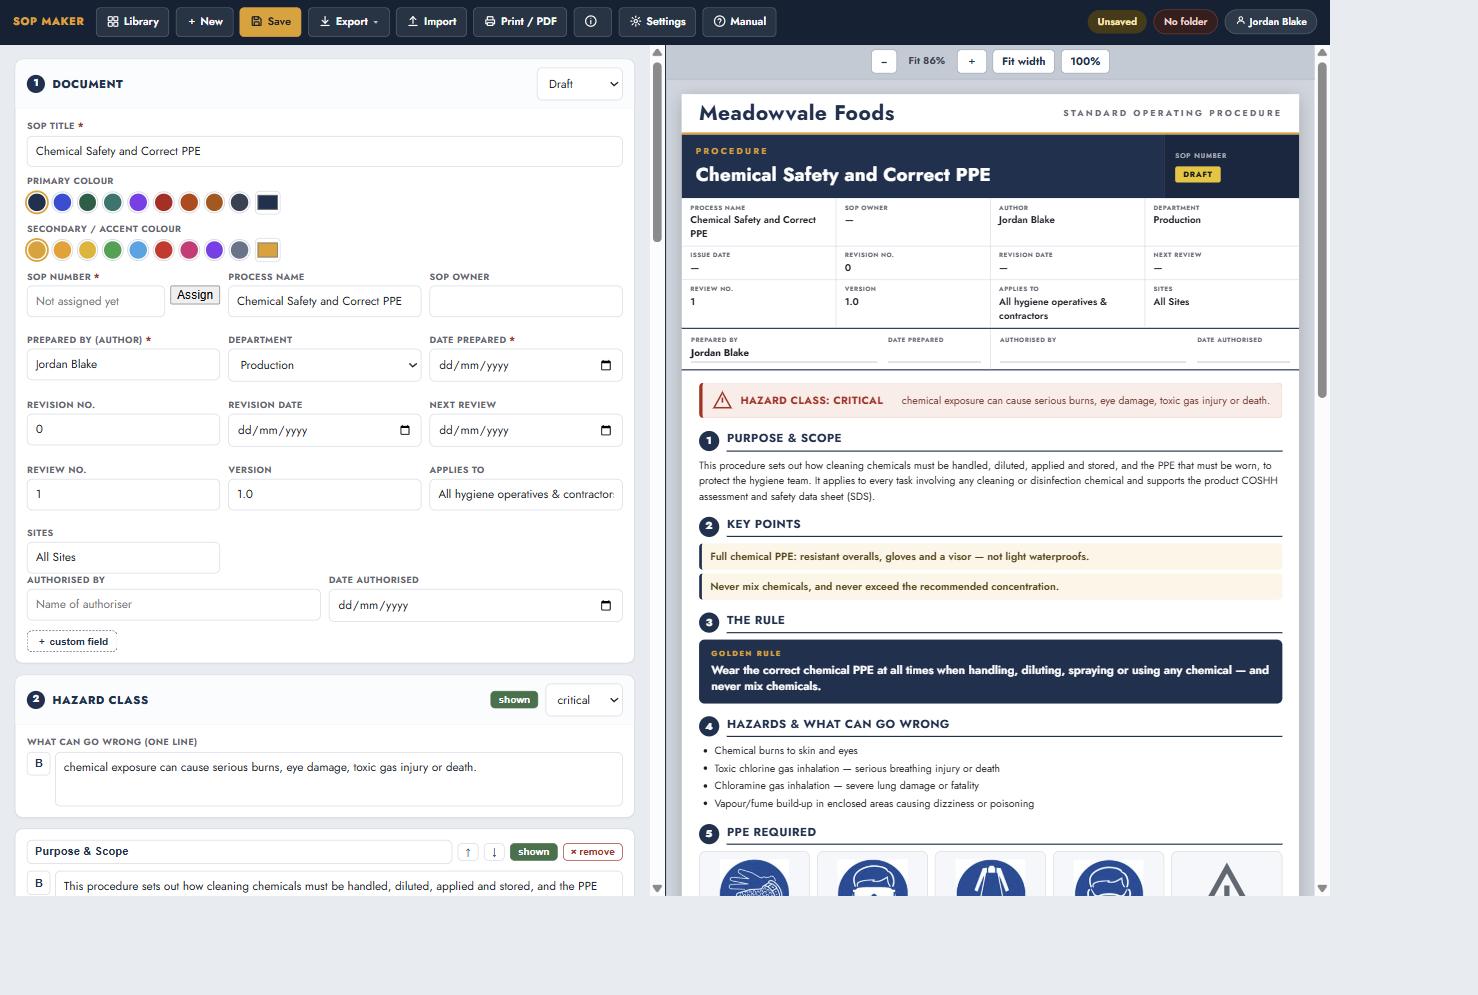Zoom out the preview with minus
Image resolution: width=1478 pixels, height=995 pixels.
click(x=883, y=61)
